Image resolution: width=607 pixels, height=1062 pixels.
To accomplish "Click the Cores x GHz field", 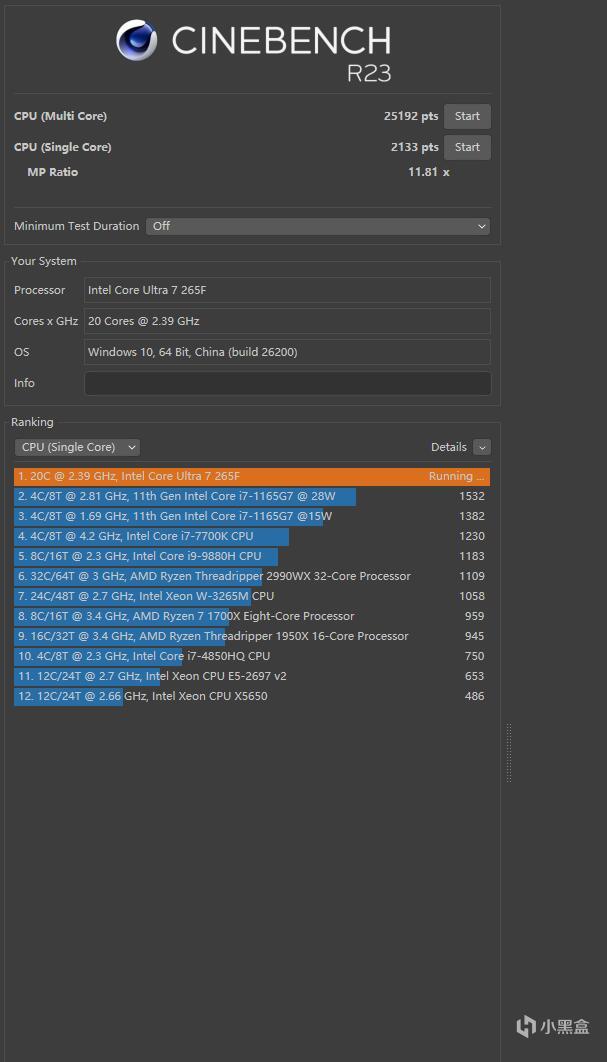I will coord(287,321).
